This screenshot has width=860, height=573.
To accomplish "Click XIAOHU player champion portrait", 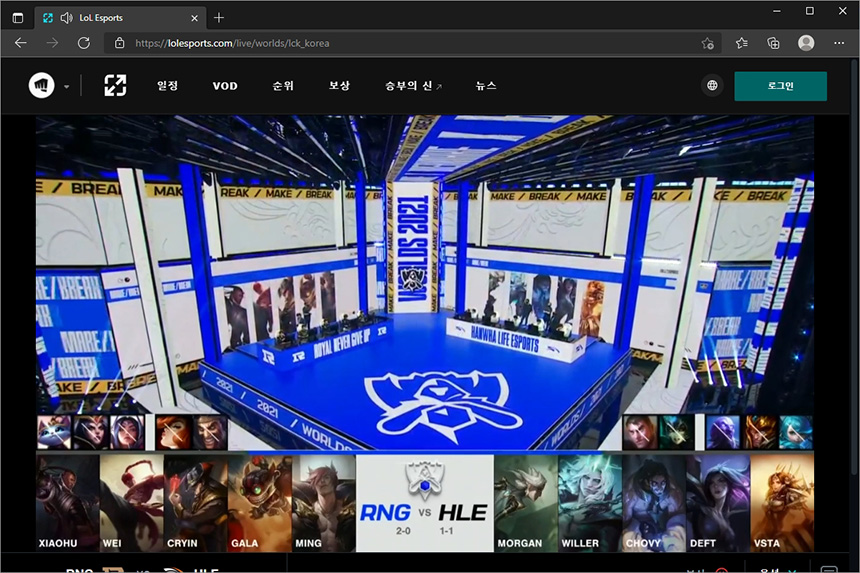I will [x=68, y=503].
